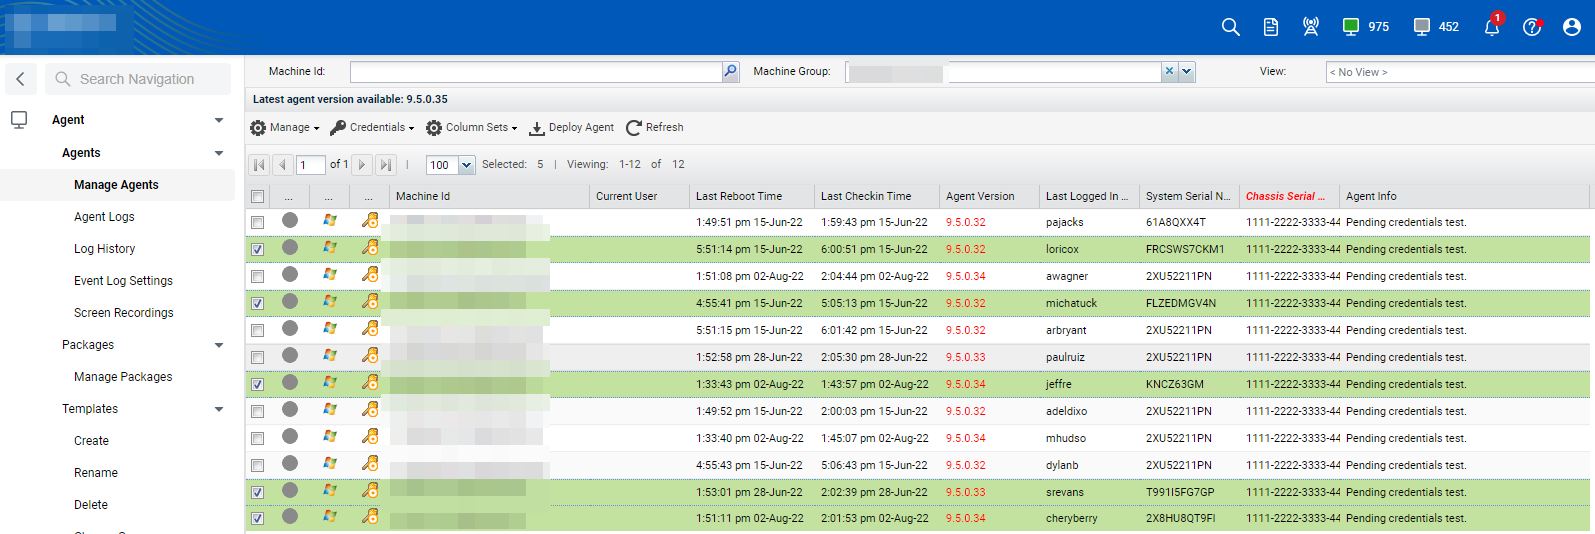Uncheck the cheryberry row checkbox

click(257, 519)
